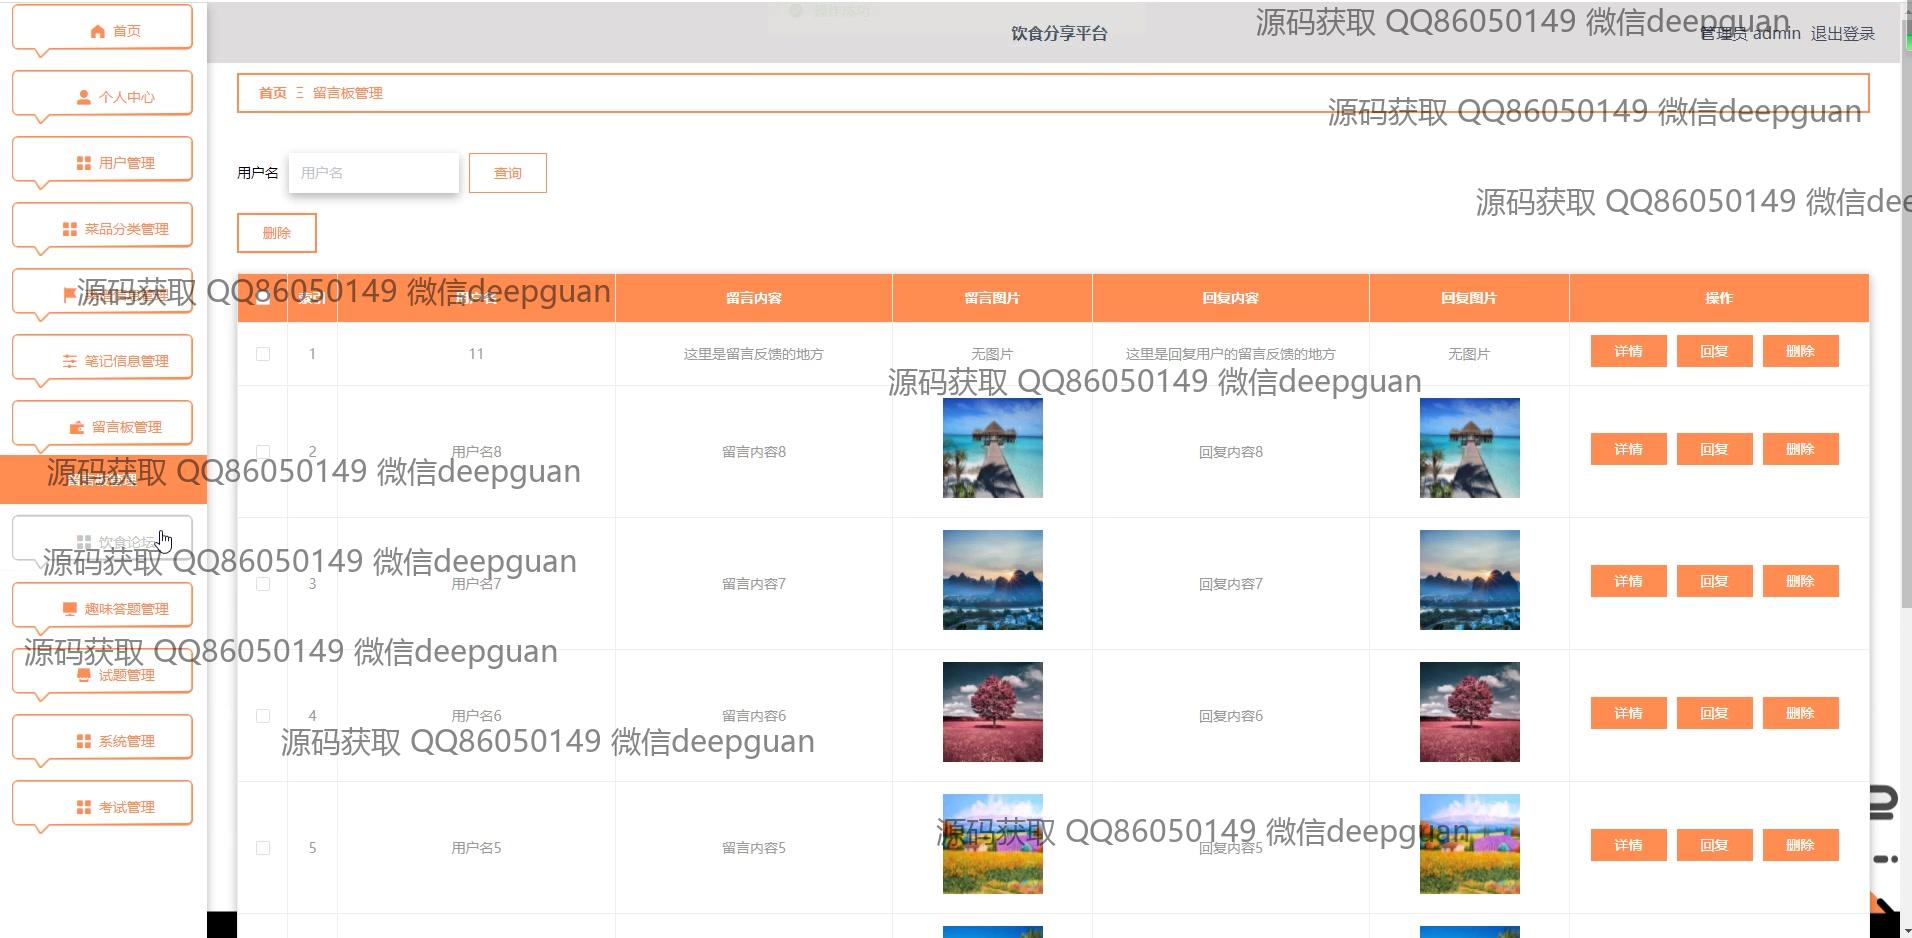Click 删除 for the 用户名5 row
Image resolution: width=1912 pixels, height=938 pixels.
(1800, 845)
